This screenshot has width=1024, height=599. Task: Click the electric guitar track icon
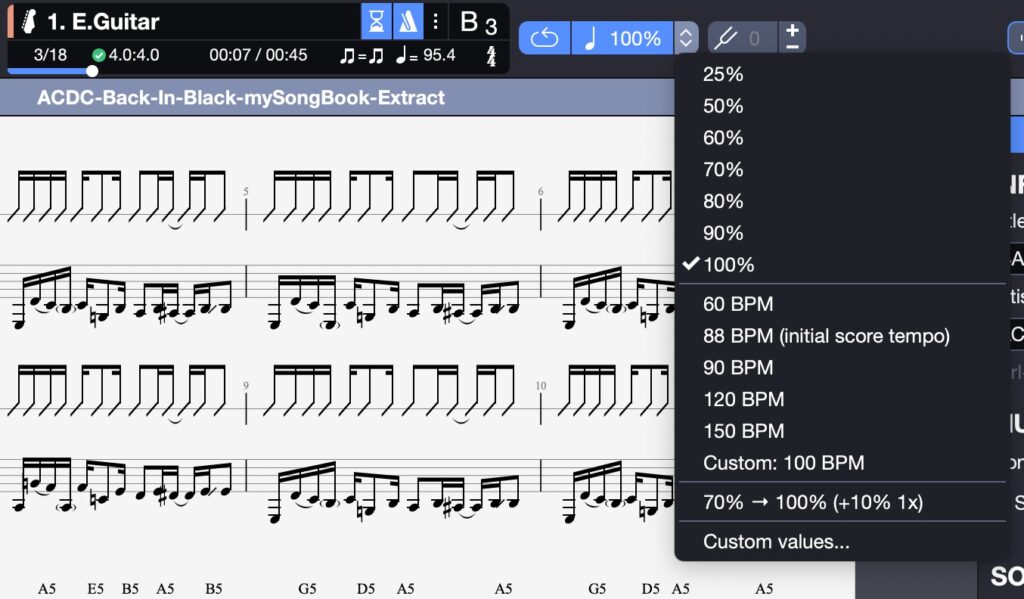(31, 21)
